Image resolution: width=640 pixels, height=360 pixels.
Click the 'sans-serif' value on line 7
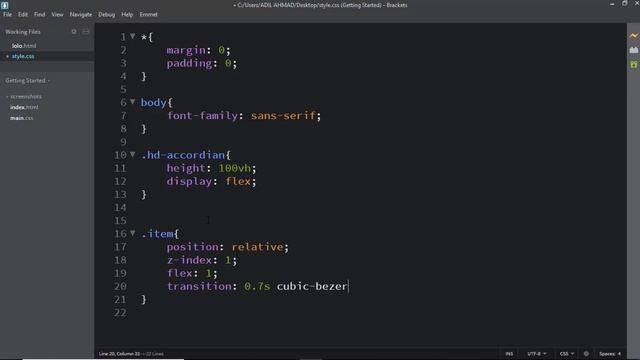tap(283, 116)
